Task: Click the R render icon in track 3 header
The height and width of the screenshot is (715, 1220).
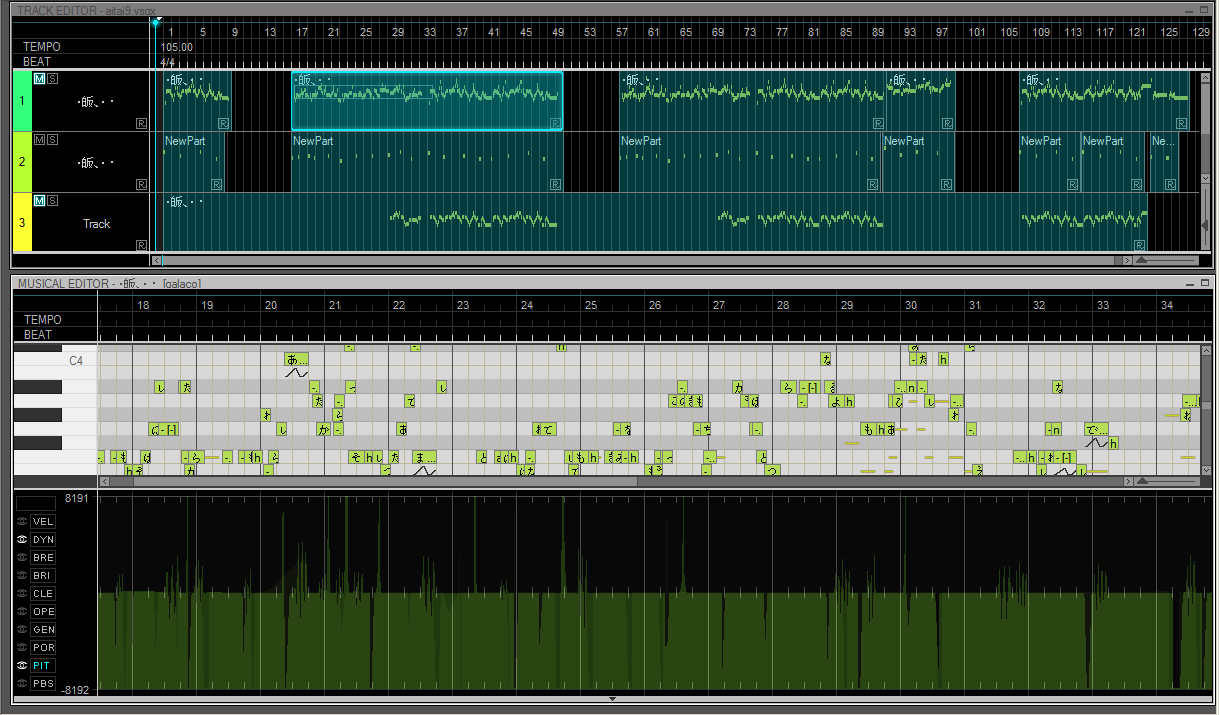Action: coord(141,245)
